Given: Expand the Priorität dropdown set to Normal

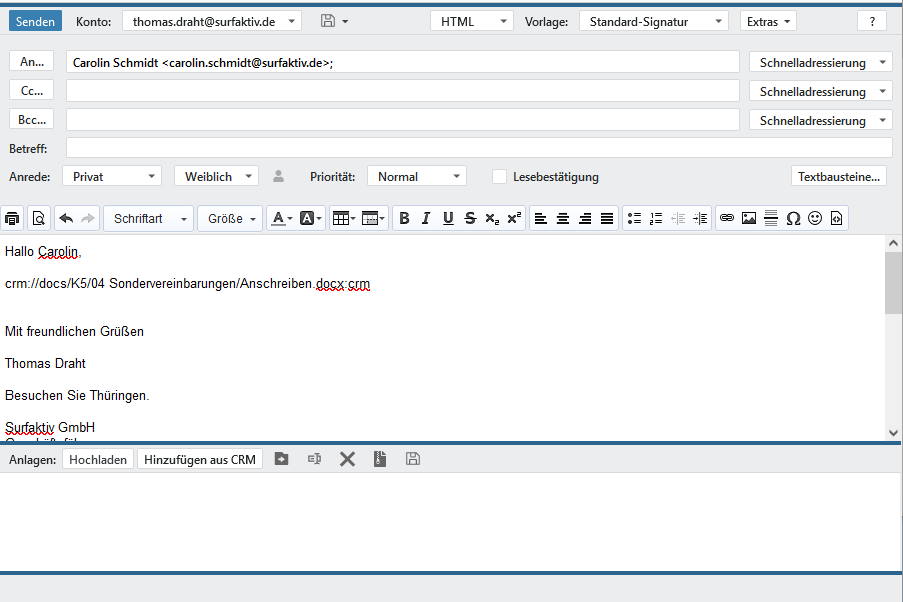Looking at the screenshot, I should click(x=416, y=177).
